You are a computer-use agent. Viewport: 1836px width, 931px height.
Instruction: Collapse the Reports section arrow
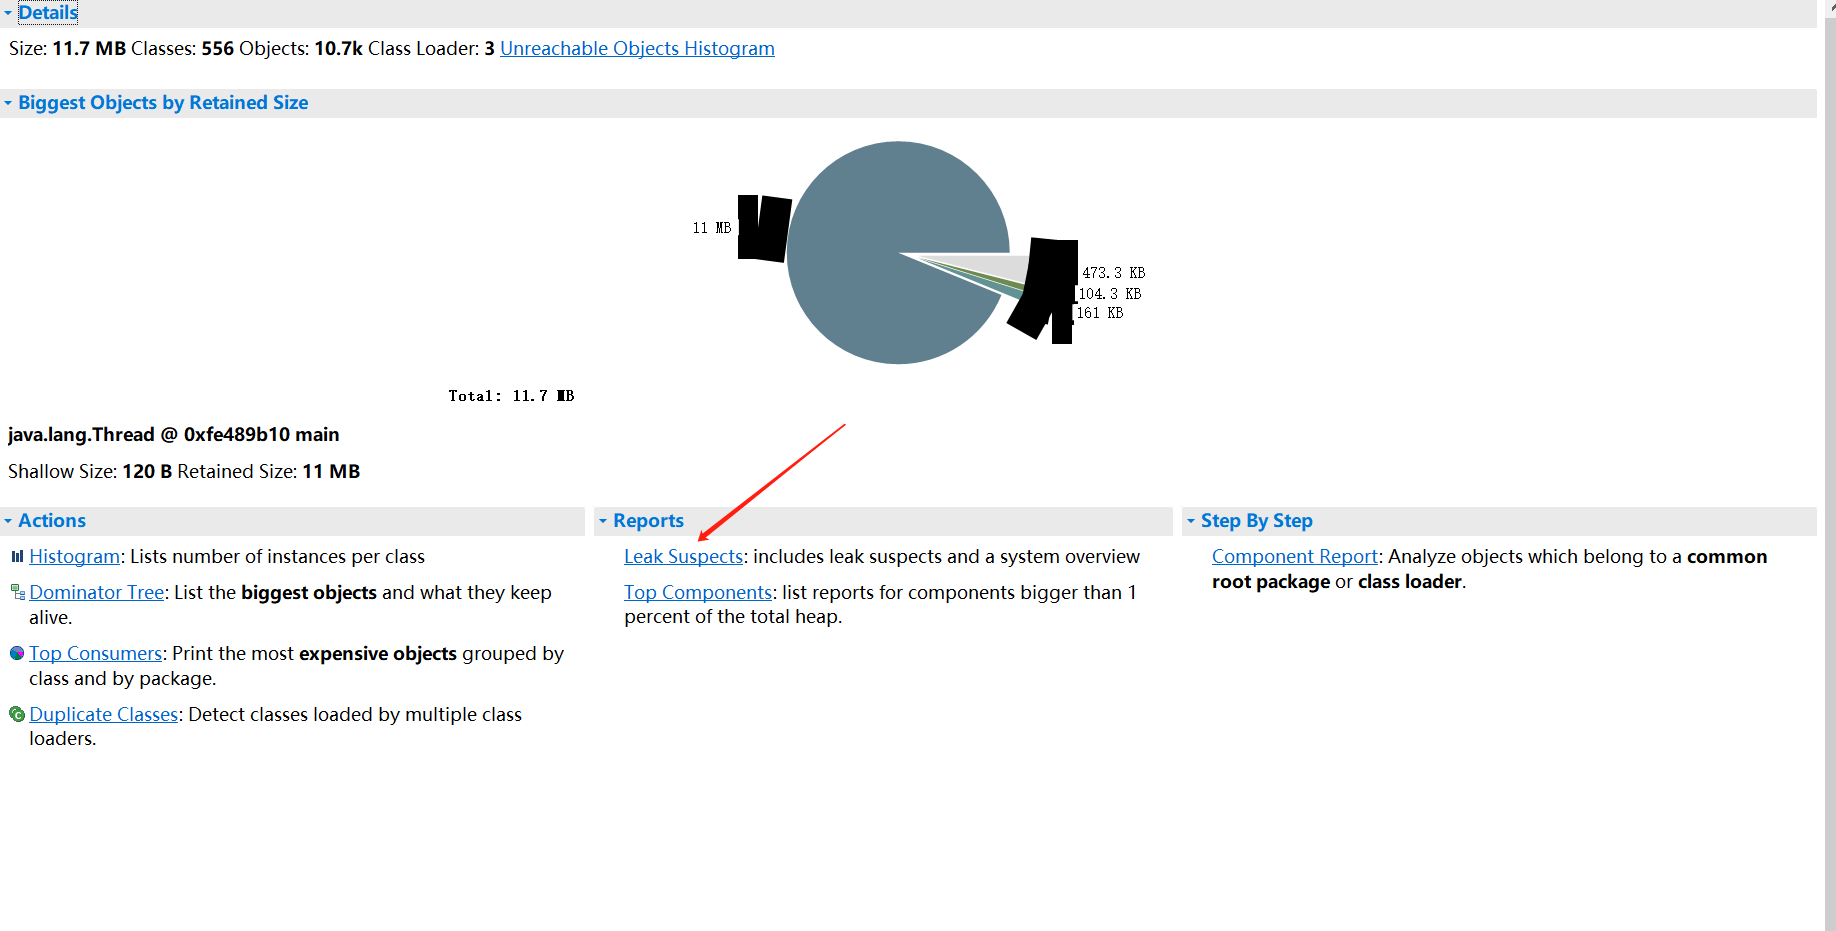point(603,521)
